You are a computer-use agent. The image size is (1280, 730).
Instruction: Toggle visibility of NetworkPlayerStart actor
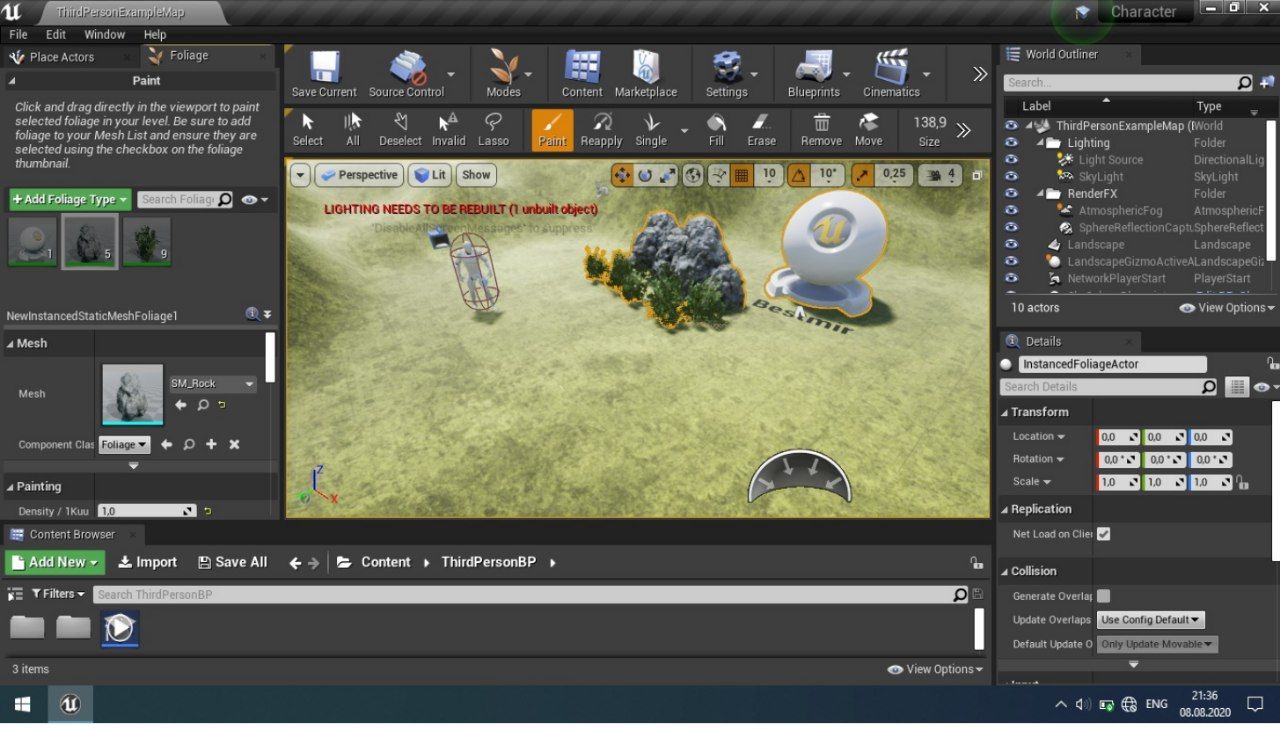(1011, 278)
